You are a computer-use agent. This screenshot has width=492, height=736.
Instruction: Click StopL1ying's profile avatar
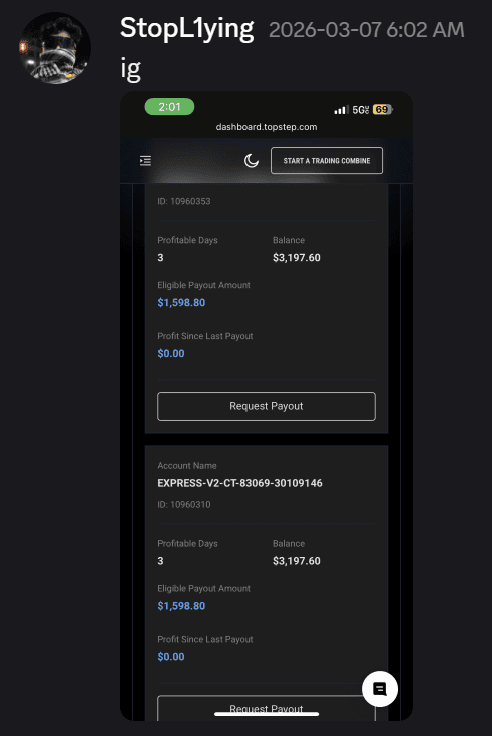click(x=55, y=48)
